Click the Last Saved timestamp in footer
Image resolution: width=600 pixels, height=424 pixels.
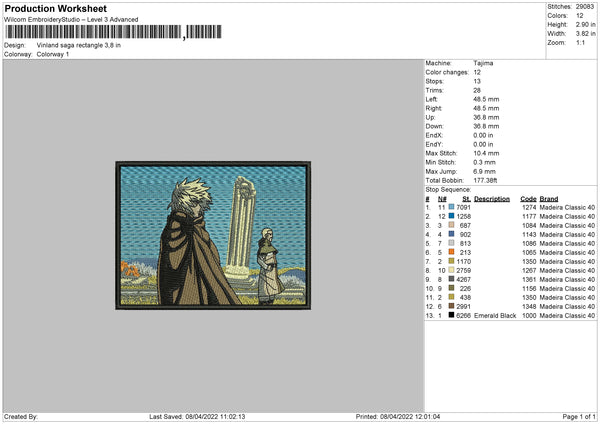[197, 416]
